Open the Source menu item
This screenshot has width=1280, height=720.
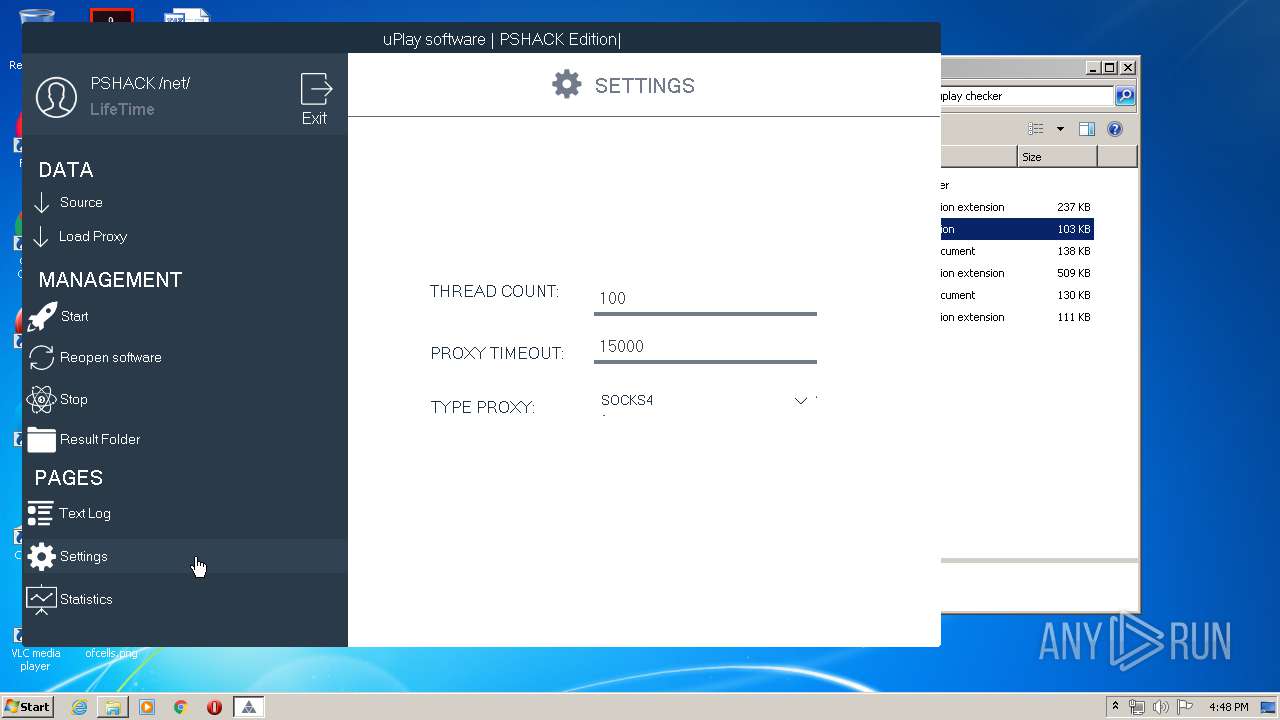coord(81,202)
